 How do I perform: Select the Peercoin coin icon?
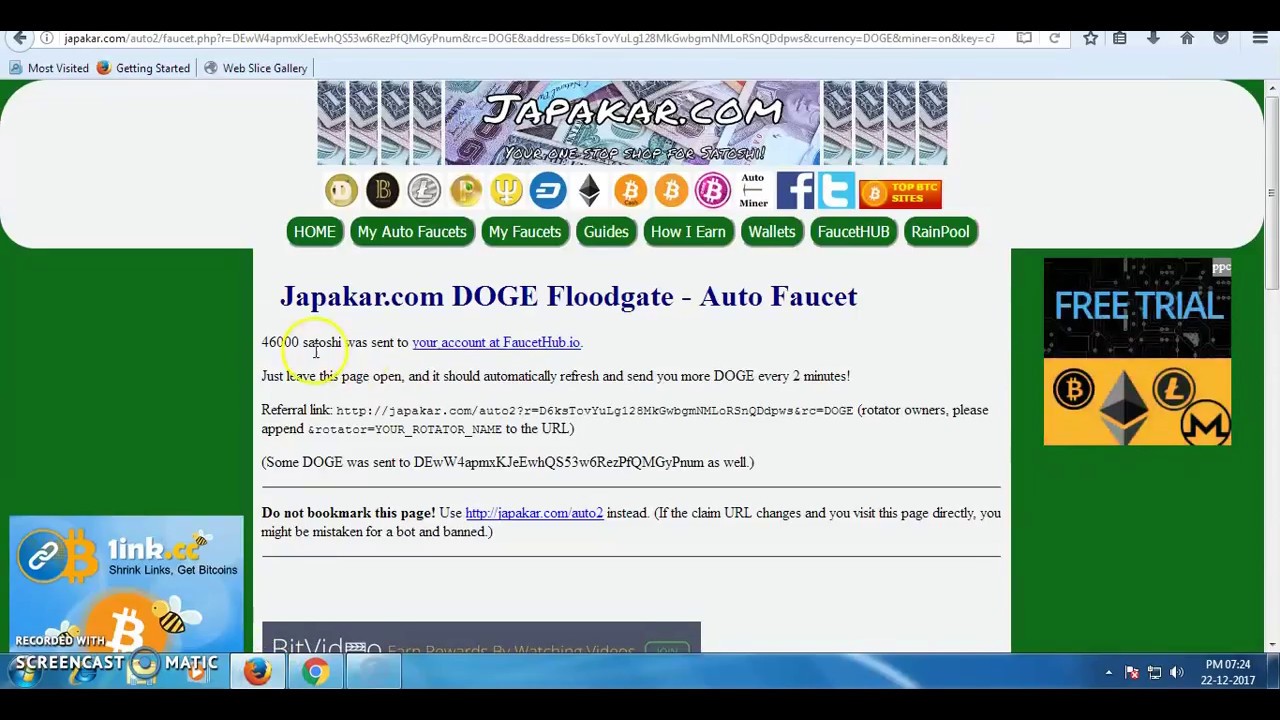[465, 190]
